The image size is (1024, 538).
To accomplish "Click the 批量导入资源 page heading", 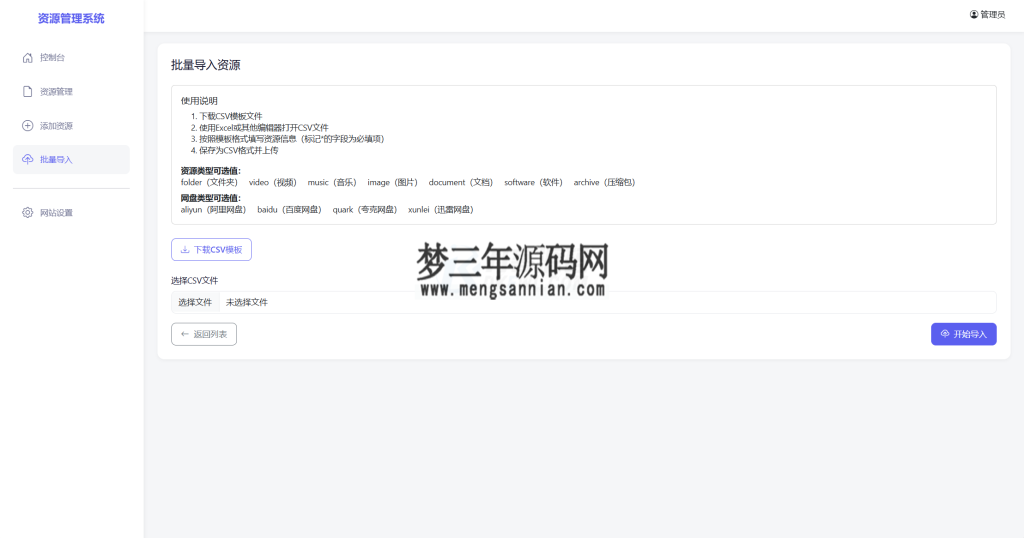I will pyautogui.click(x=206, y=65).
